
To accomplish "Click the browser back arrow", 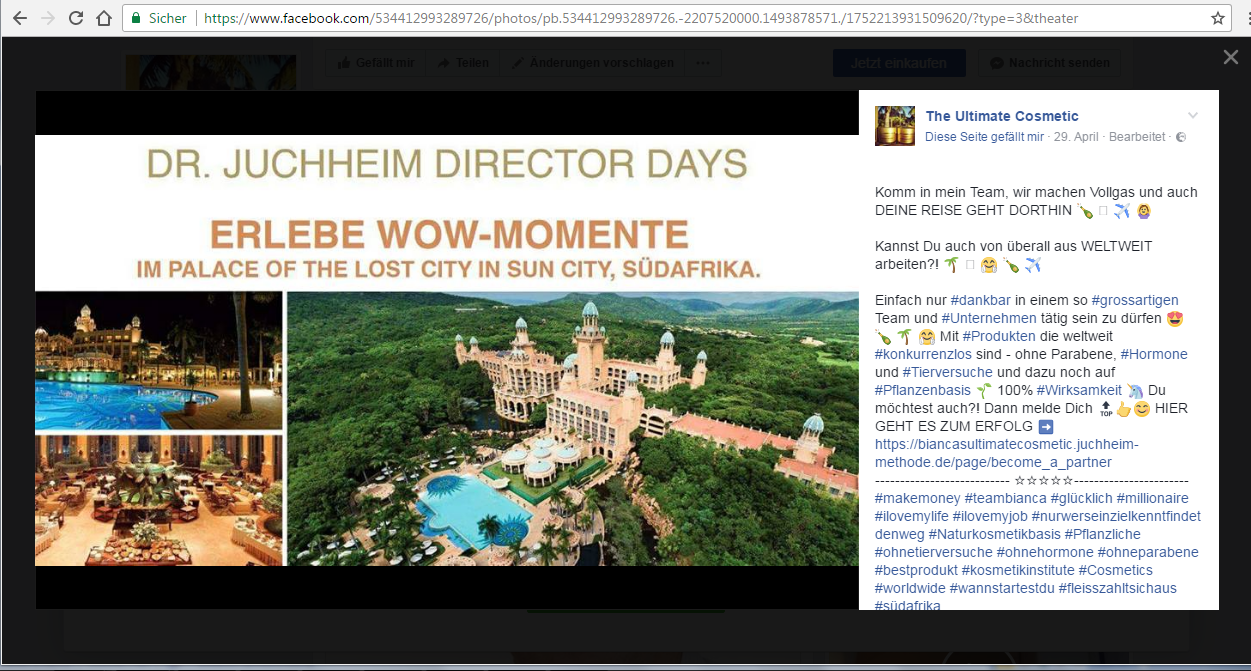I will coord(20,18).
